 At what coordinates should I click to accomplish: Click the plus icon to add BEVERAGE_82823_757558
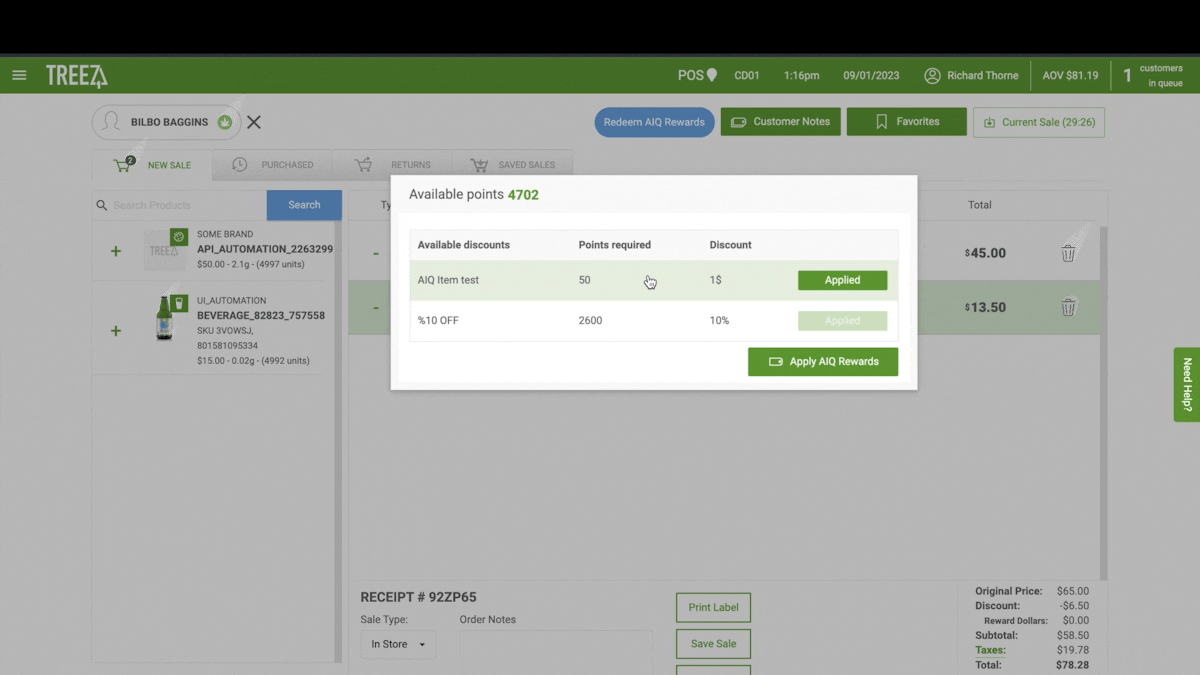click(115, 330)
